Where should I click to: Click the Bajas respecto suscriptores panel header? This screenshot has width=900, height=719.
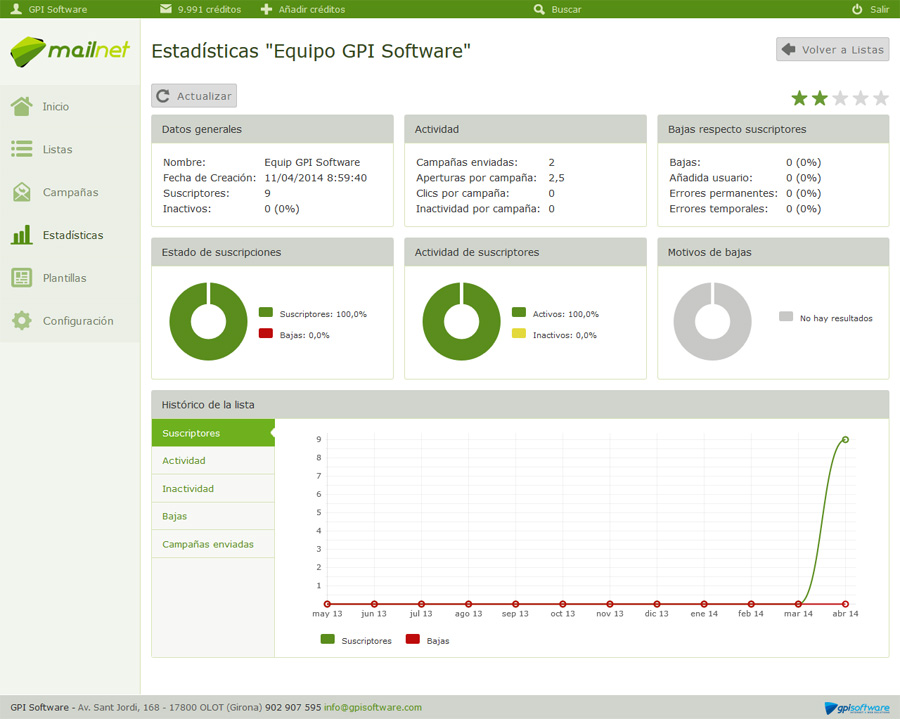click(x=773, y=129)
